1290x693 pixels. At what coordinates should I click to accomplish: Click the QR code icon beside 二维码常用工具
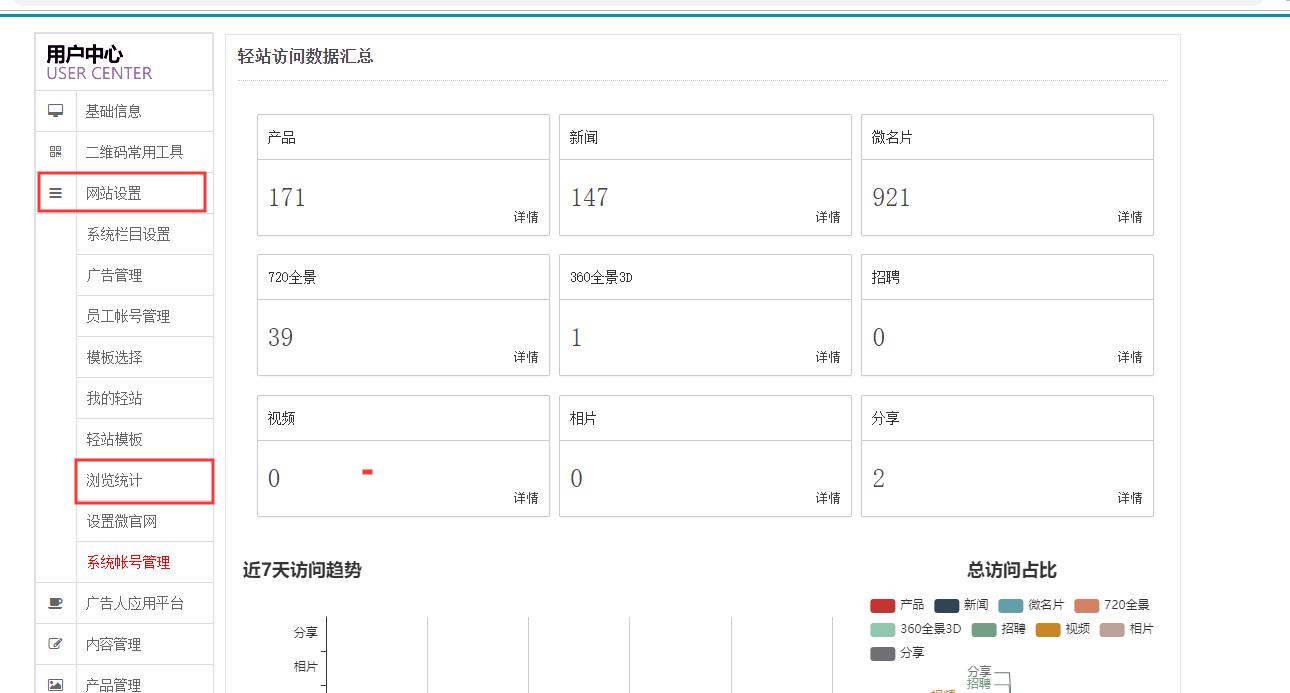56,152
